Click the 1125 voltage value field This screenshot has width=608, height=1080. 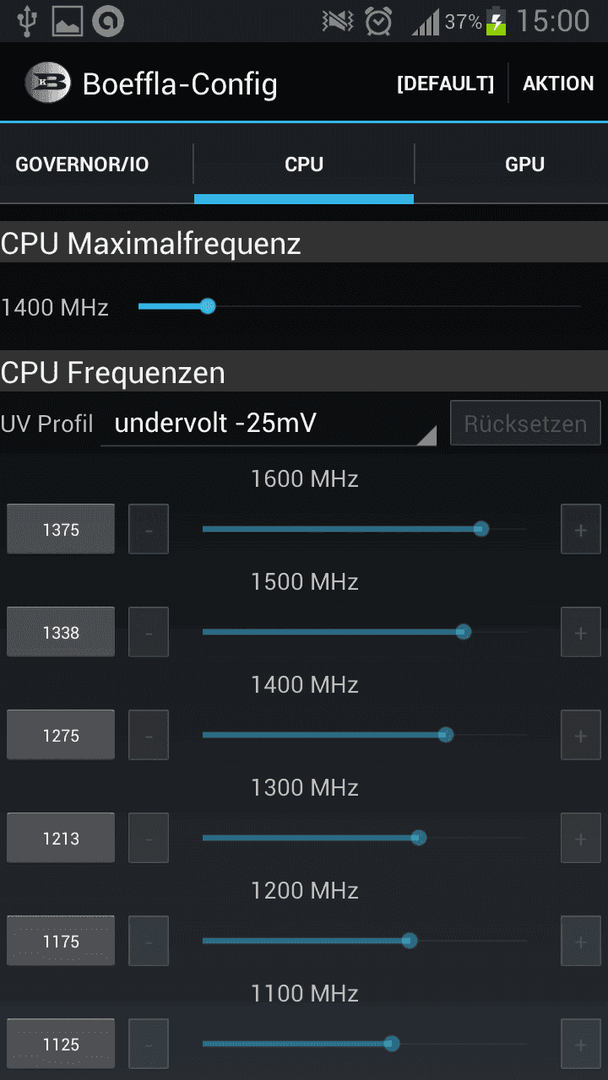point(61,1043)
